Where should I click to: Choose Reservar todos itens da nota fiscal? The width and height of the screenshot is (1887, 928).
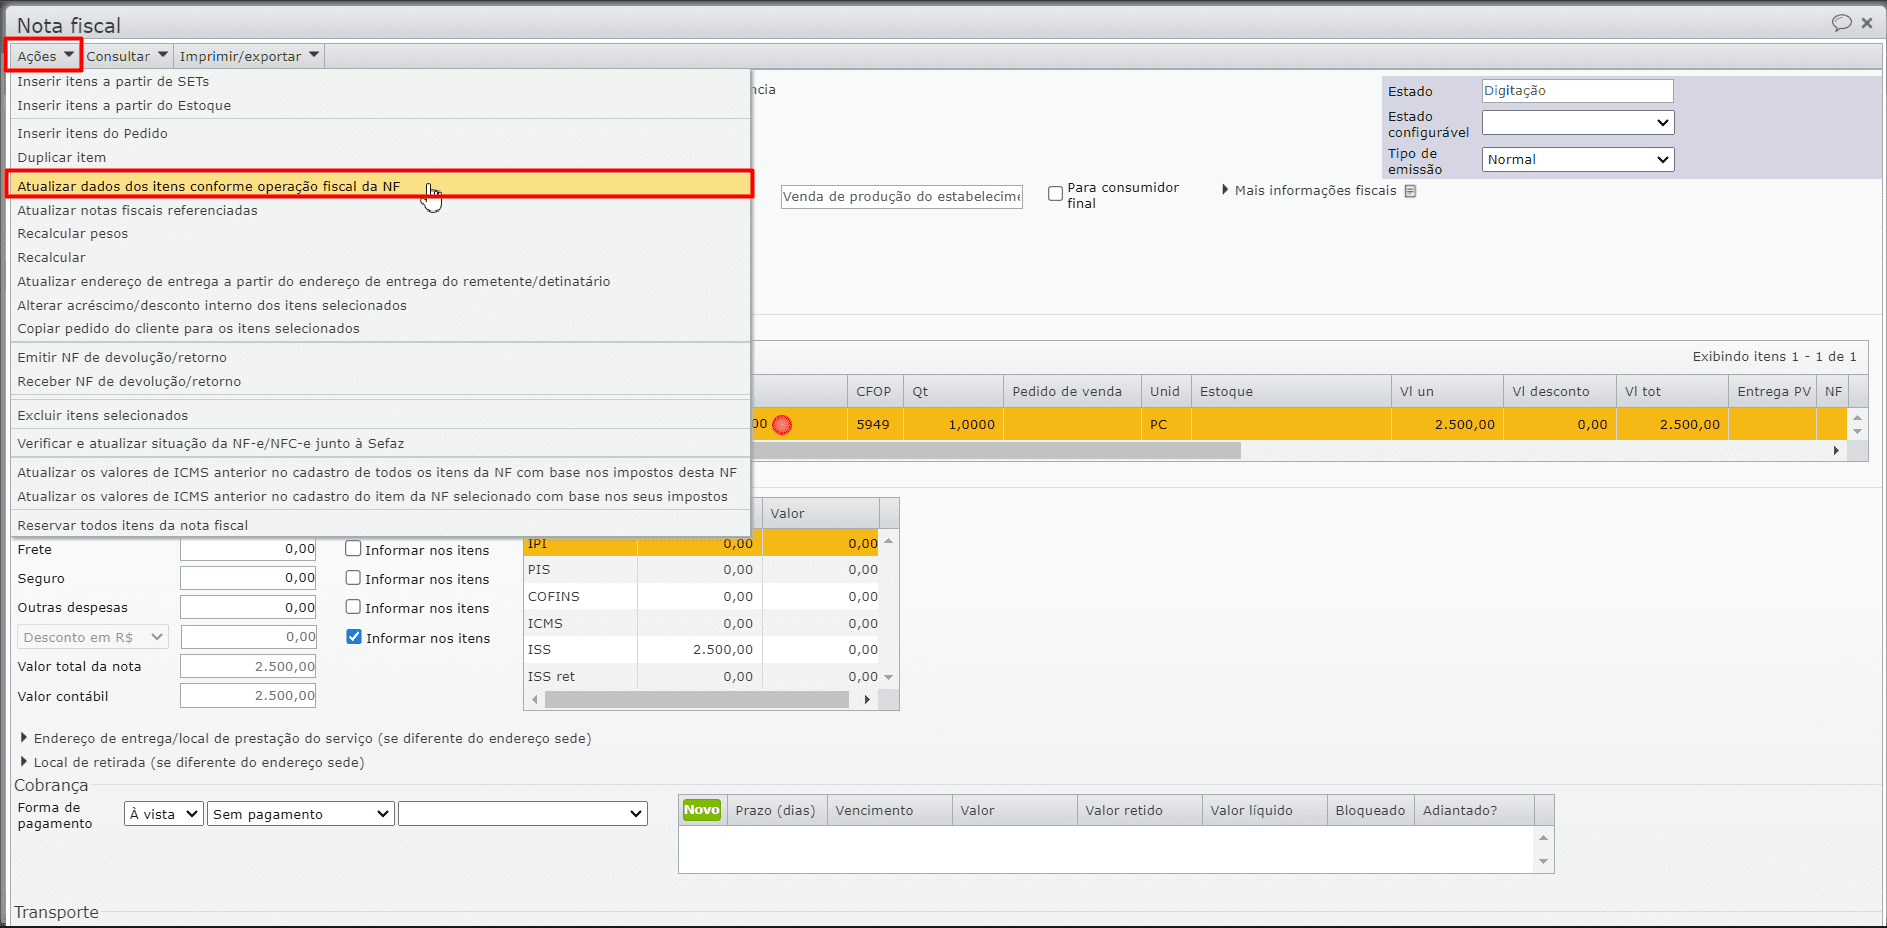coord(380,526)
